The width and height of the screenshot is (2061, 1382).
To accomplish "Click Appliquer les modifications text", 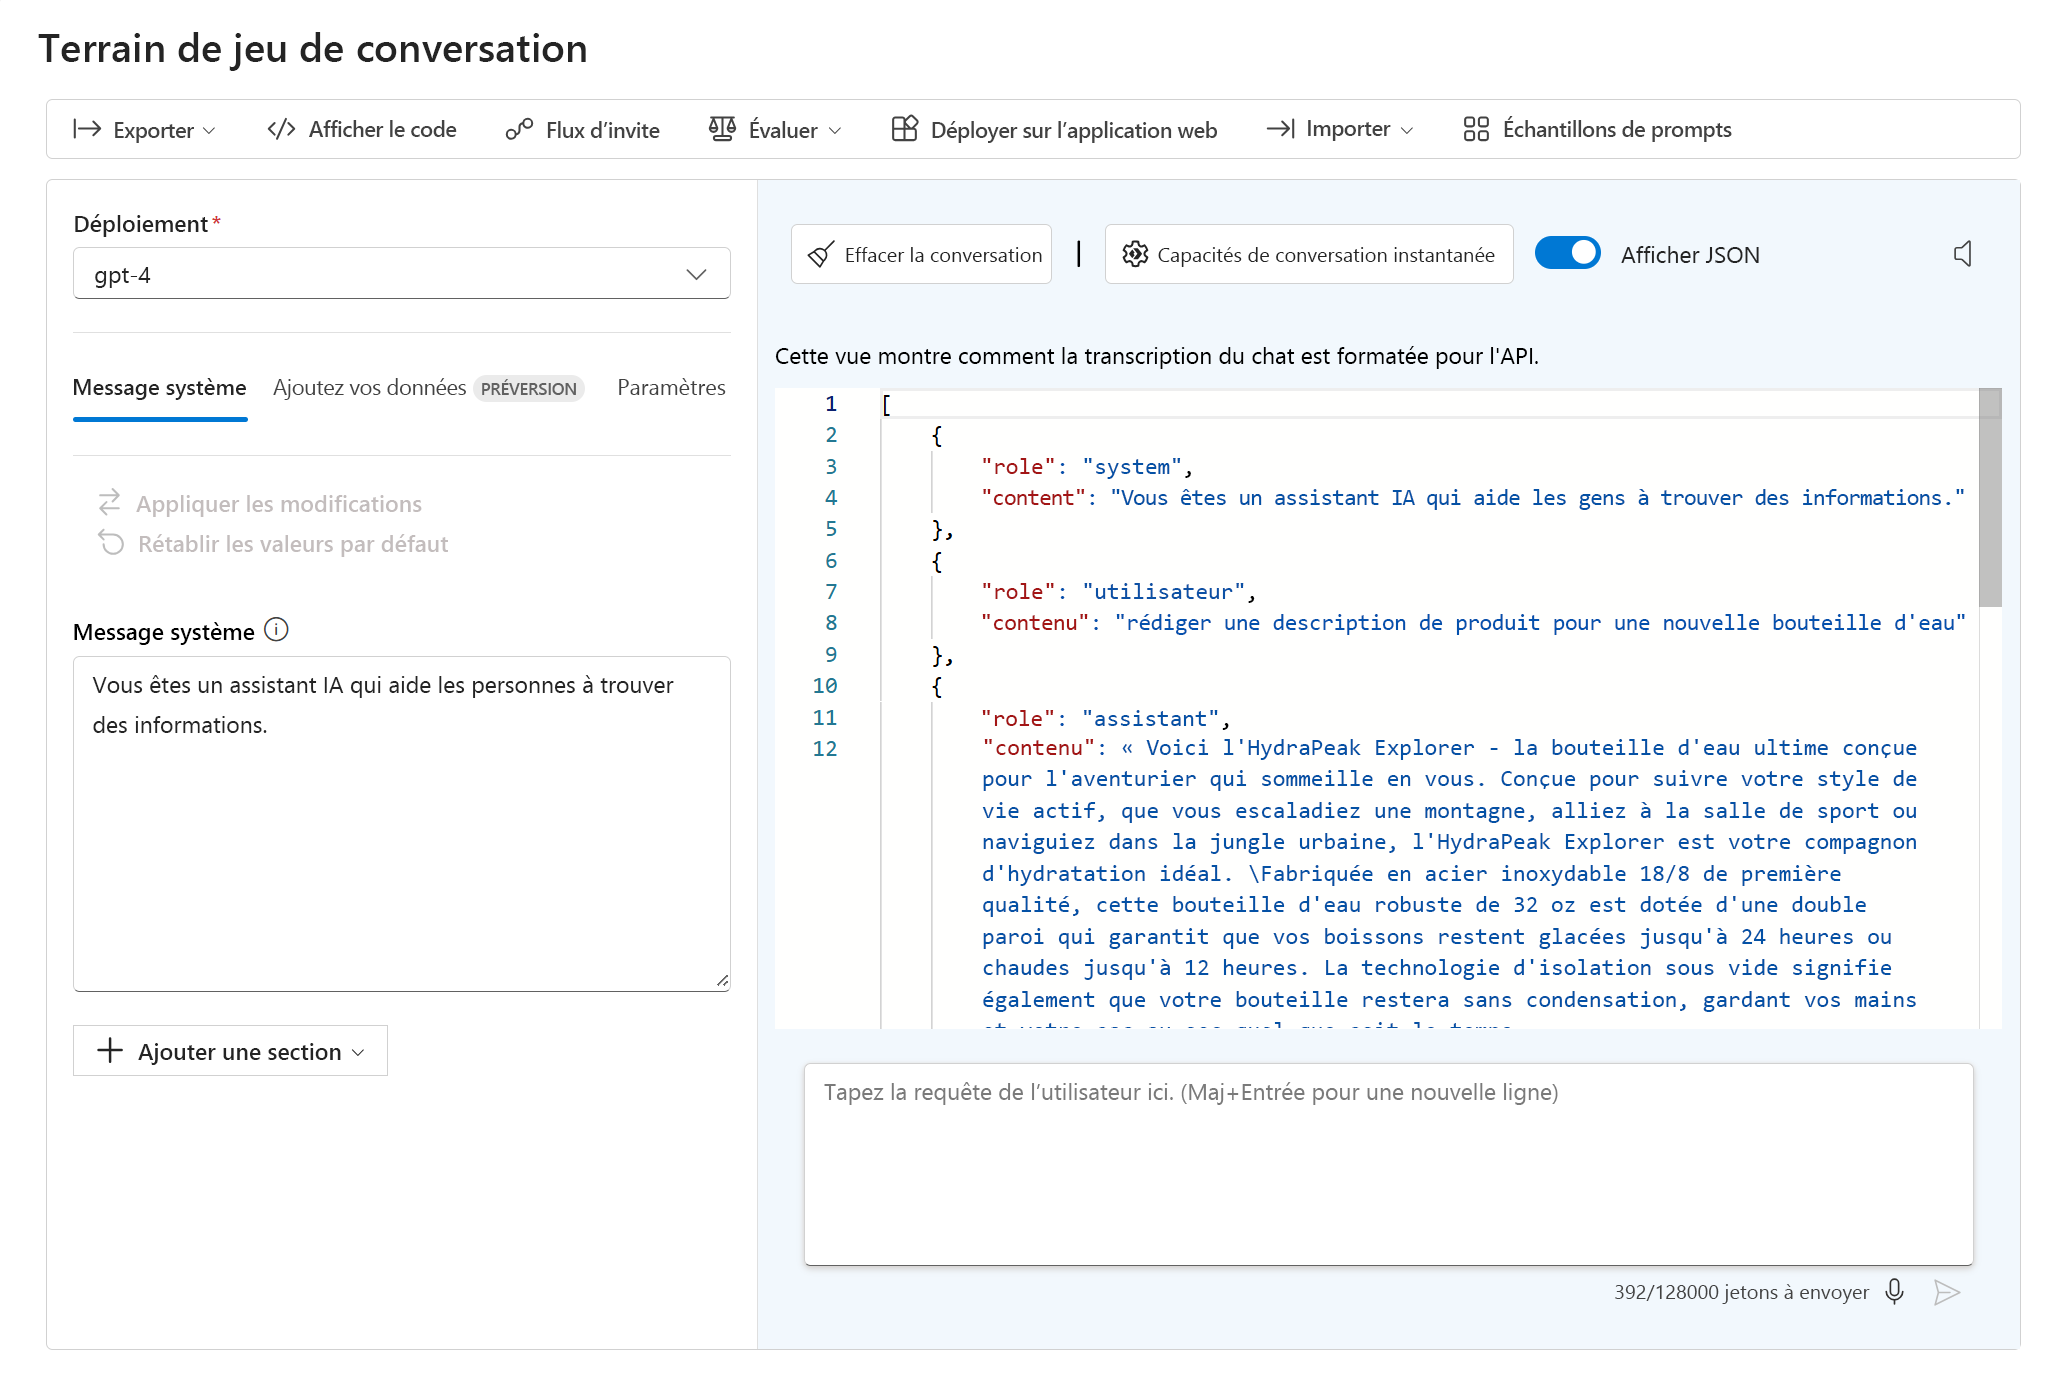I will [x=279, y=504].
